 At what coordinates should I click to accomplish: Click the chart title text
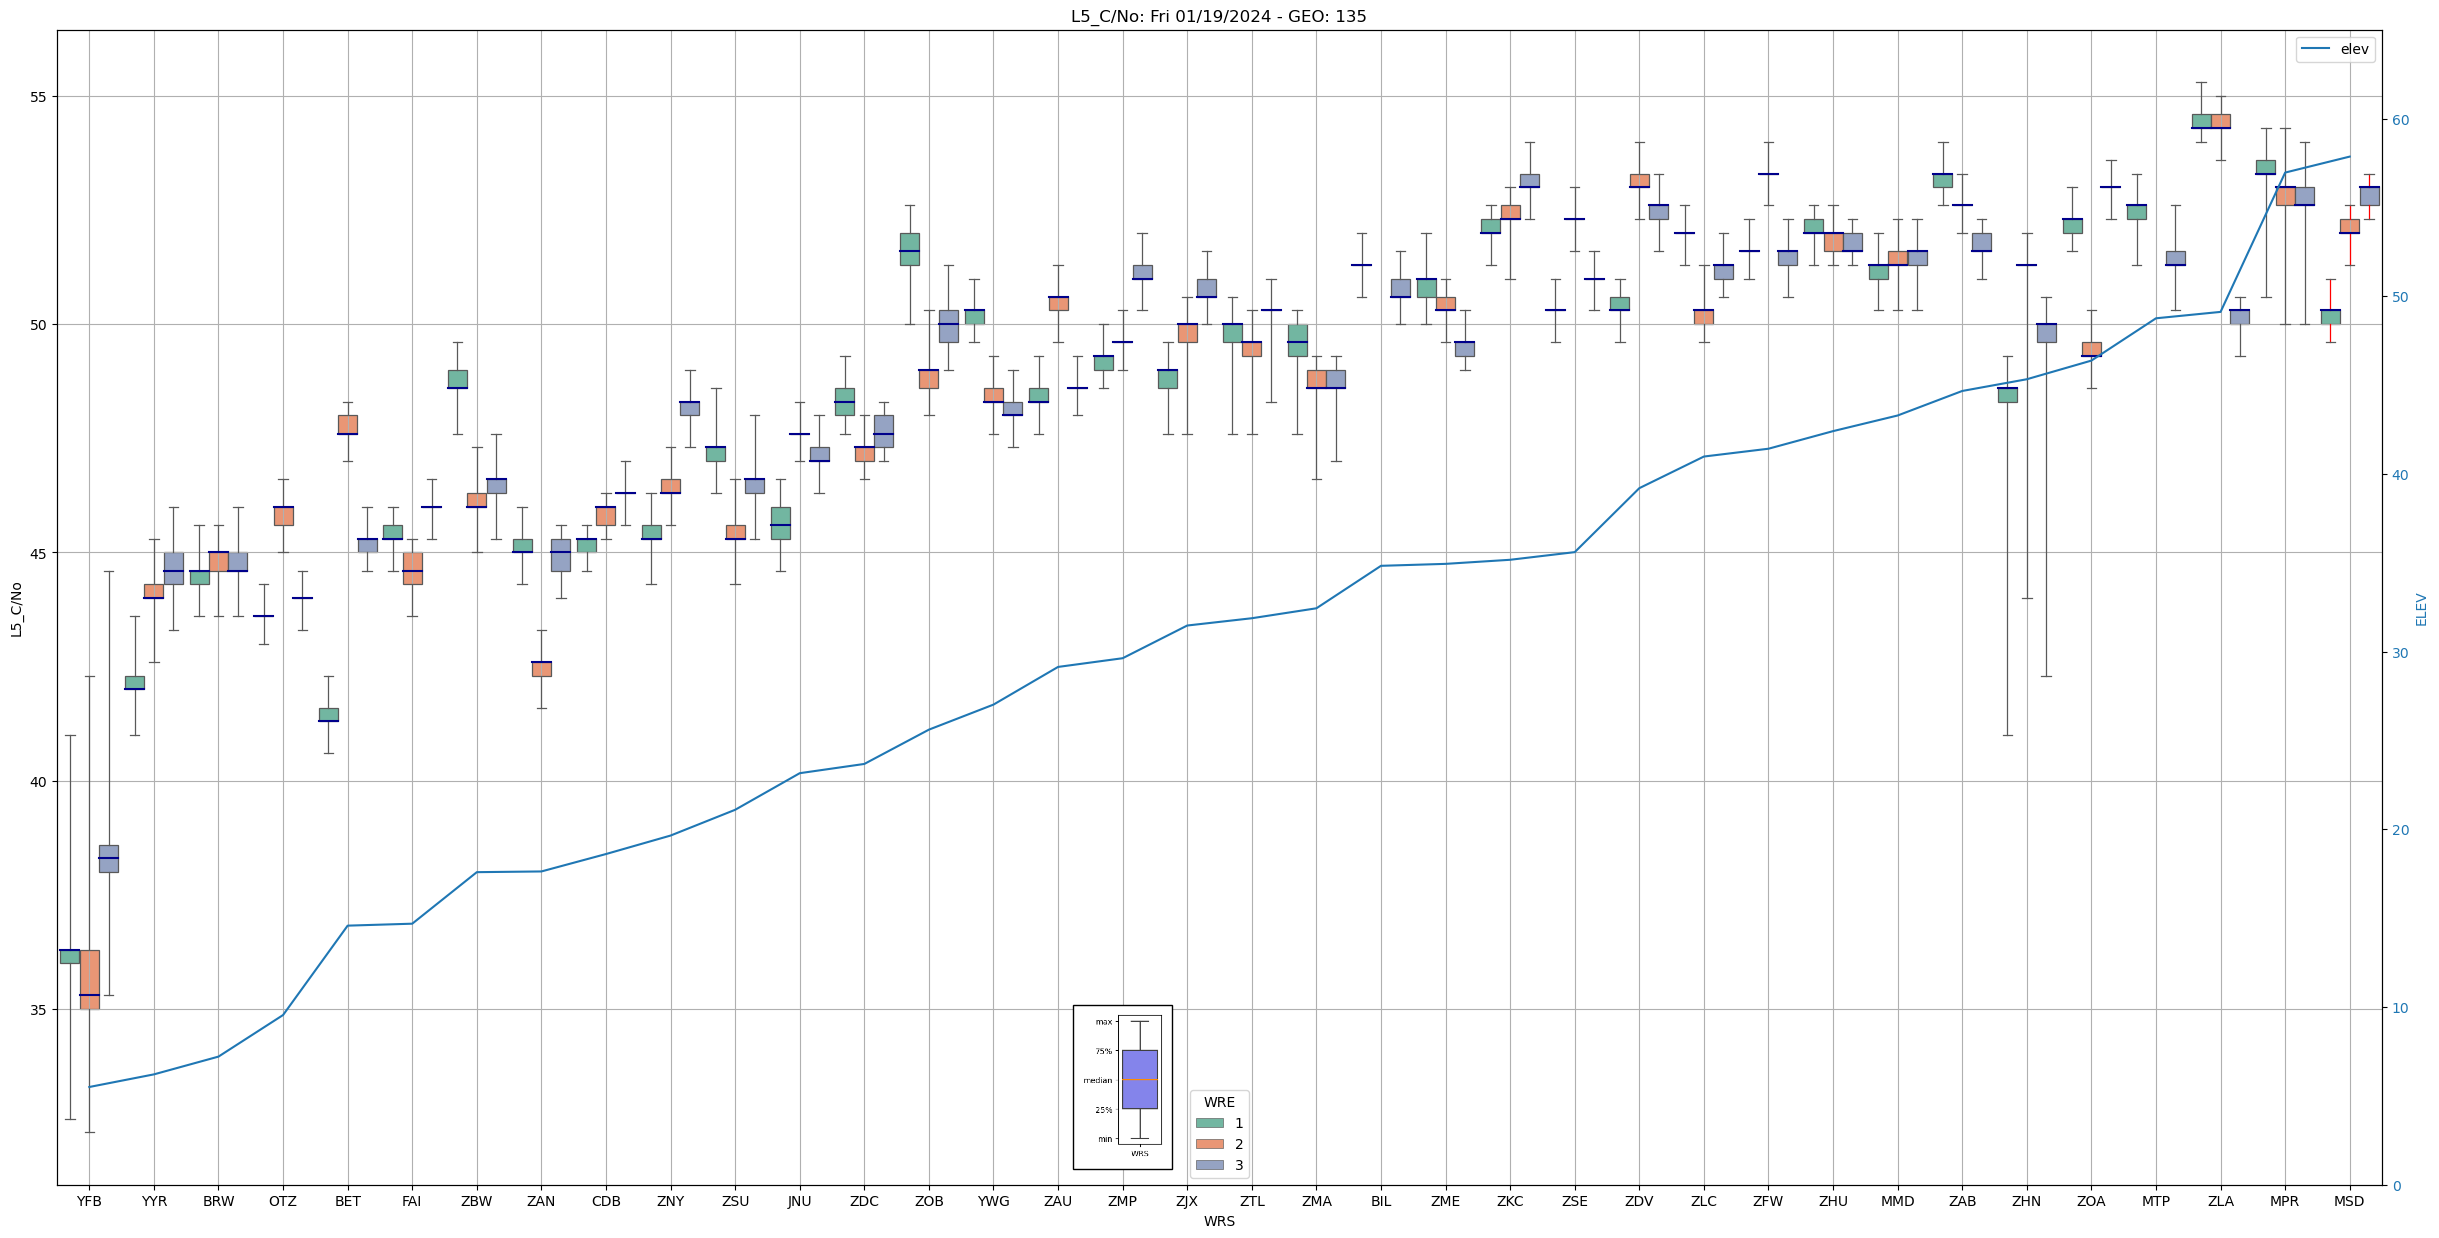coord(1218,16)
